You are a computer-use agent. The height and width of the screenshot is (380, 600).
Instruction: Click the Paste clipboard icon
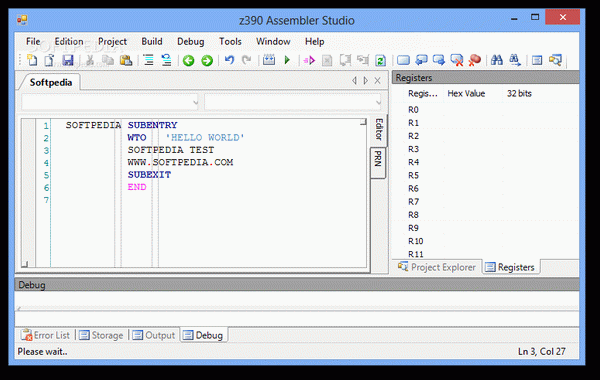[126, 60]
